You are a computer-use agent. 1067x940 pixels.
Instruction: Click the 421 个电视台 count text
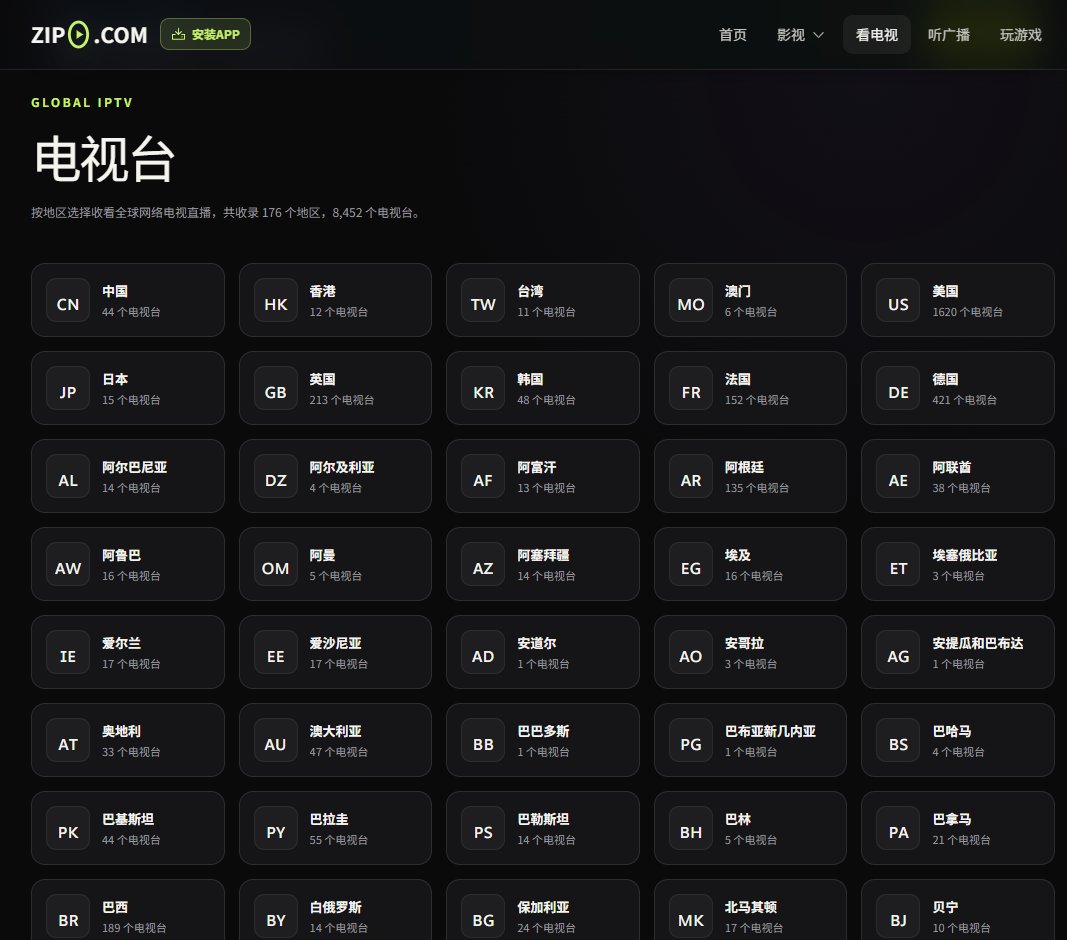click(964, 400)
